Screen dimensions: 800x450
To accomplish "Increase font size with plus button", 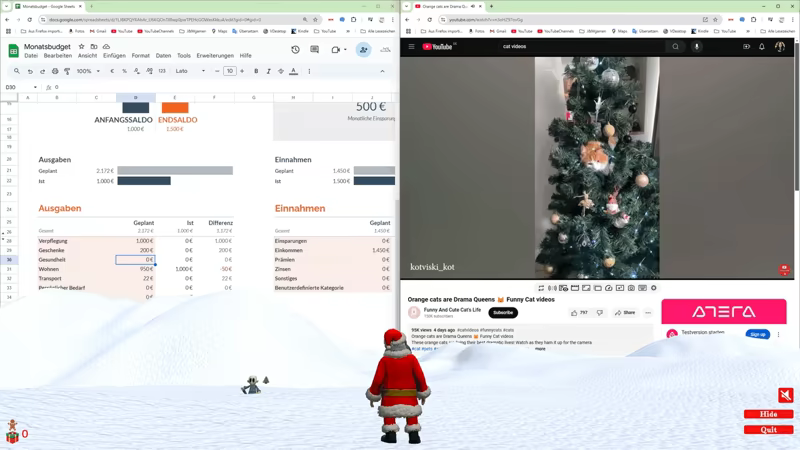I will click(x=242, y=71).
